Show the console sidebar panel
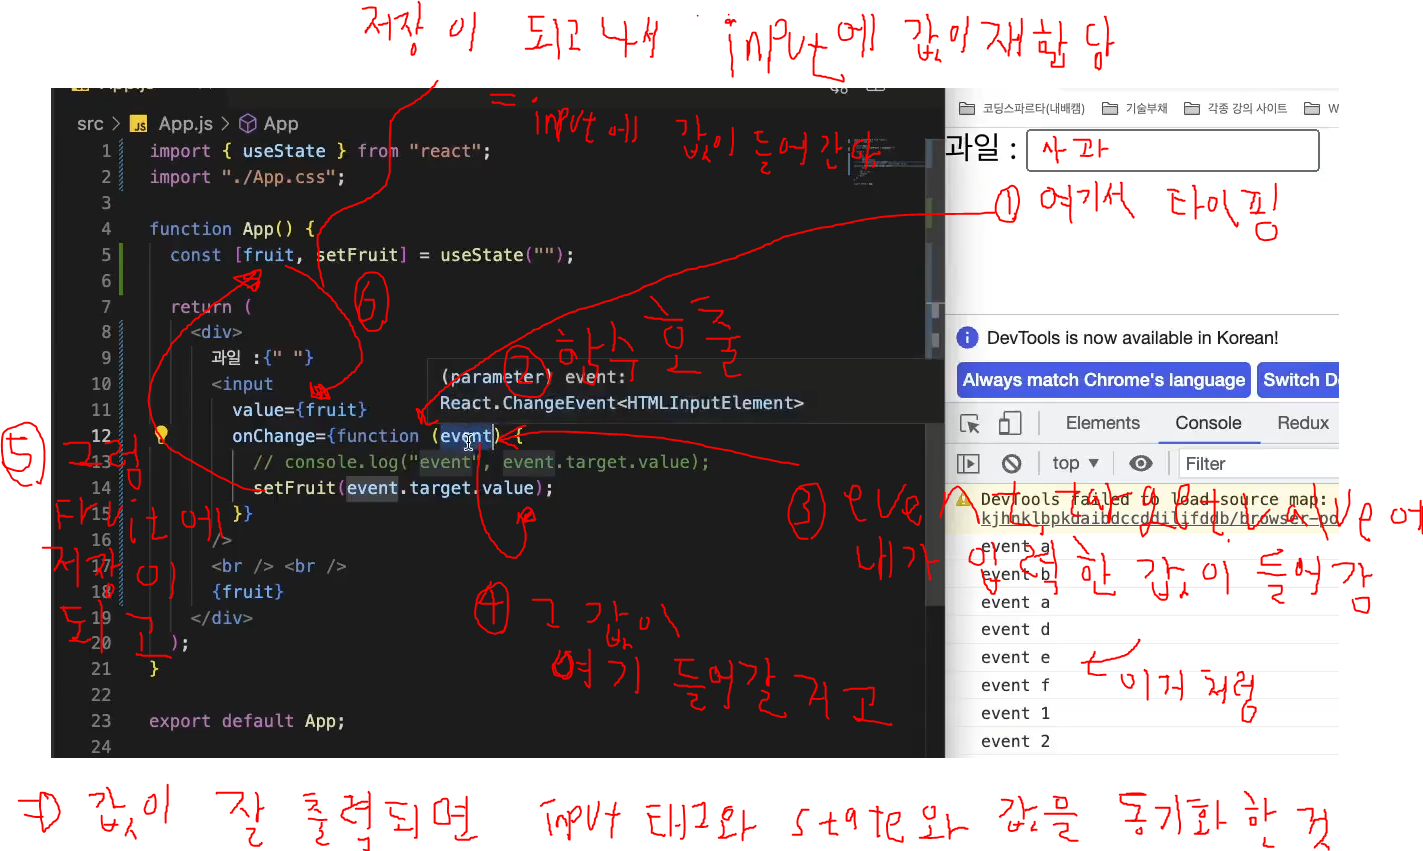Screen dimensions: 1423x851 pos(968,463)
